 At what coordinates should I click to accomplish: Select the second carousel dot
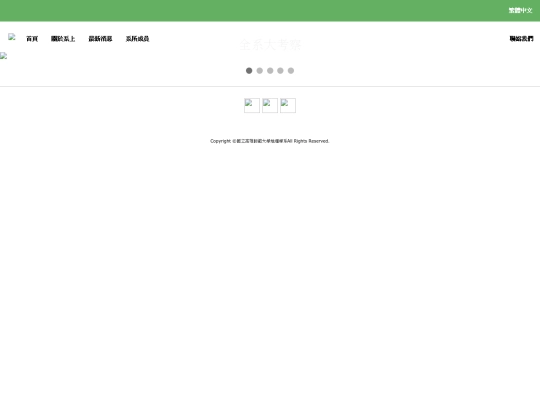260,71
